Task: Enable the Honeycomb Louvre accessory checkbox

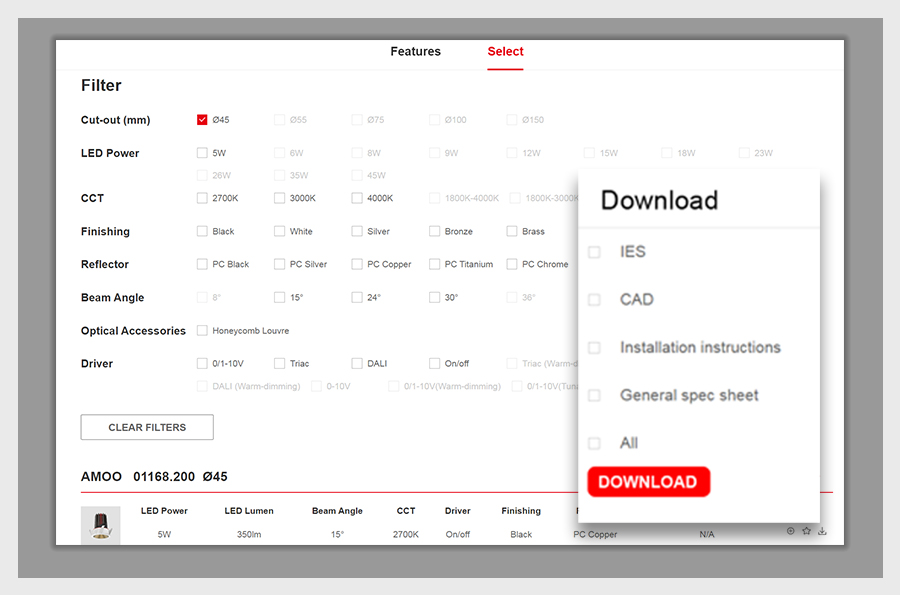Action: (202, 330)
